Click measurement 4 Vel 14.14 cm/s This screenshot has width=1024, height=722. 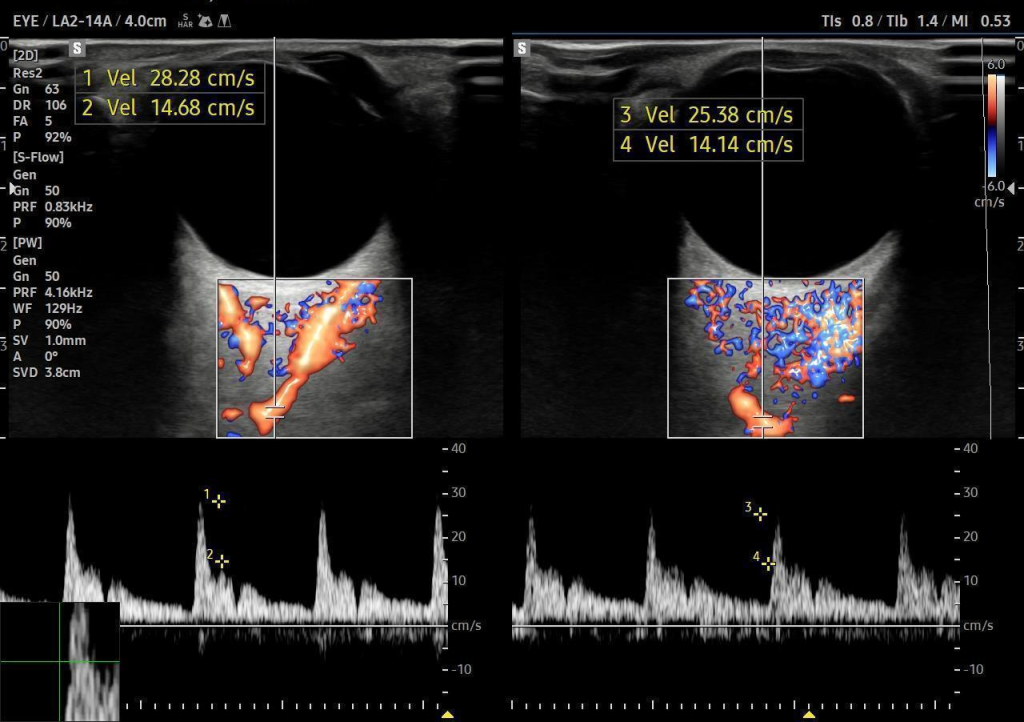click(x=708, y=144)
